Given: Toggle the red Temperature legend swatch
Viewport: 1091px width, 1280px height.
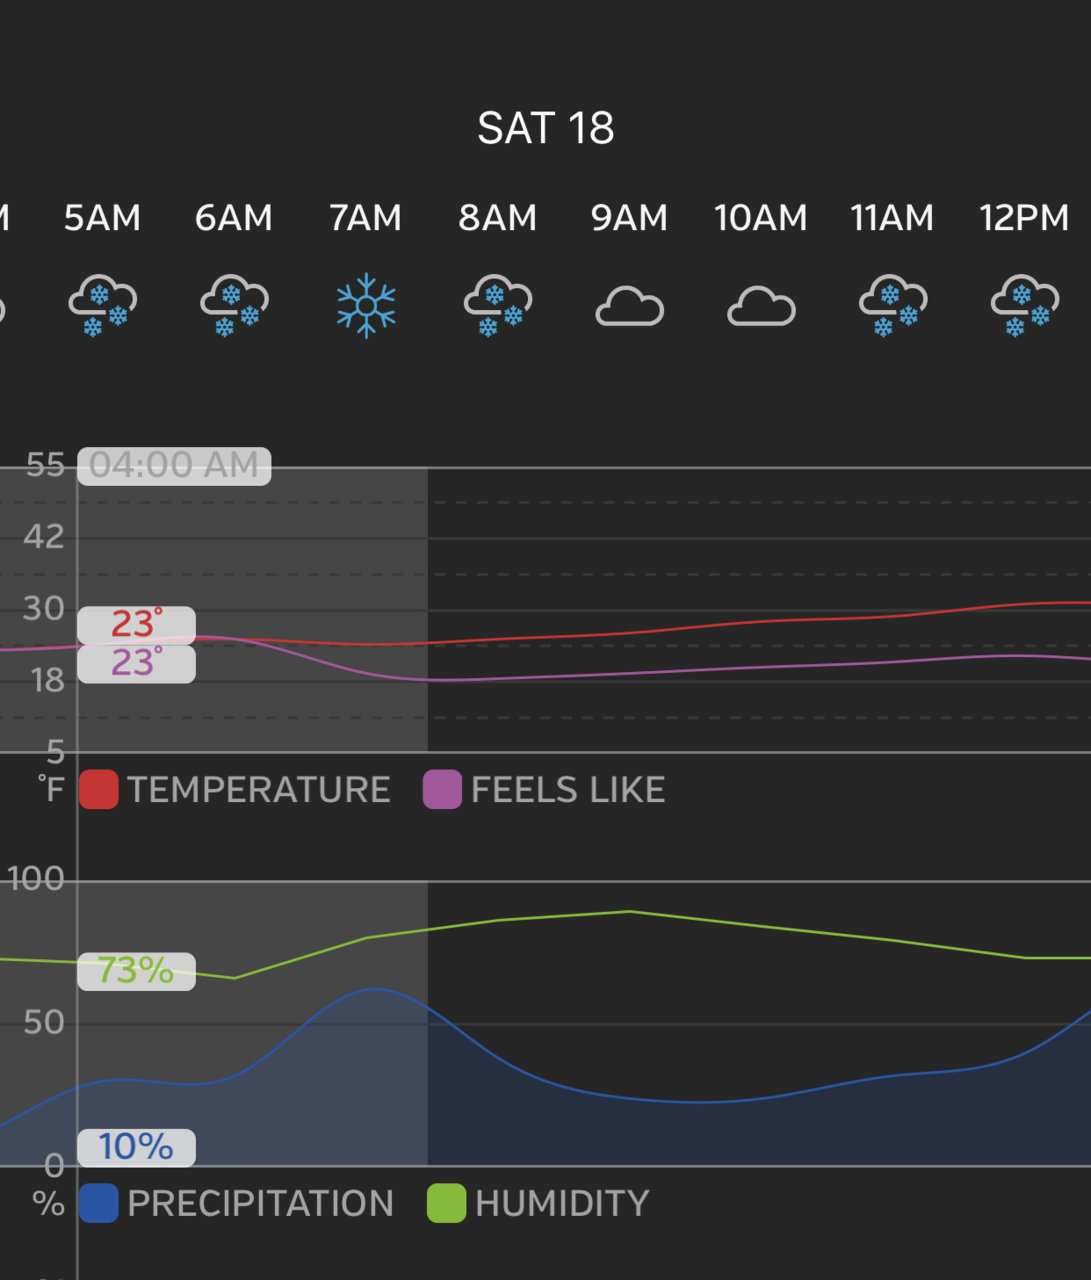Looking at the screenshot, I should (98, 789).
